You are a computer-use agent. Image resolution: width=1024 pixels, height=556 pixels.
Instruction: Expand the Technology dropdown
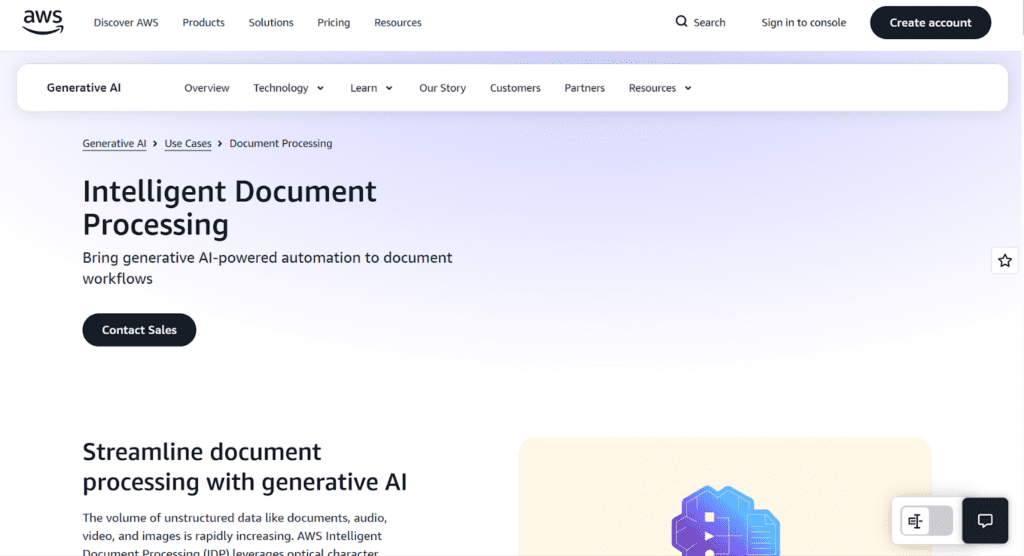click(288, 88)
